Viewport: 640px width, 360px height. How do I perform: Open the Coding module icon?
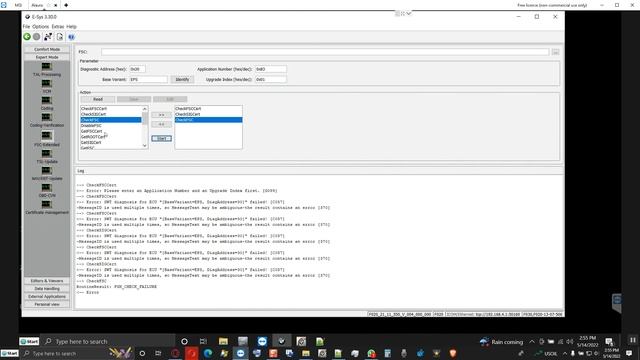point(47,100)
